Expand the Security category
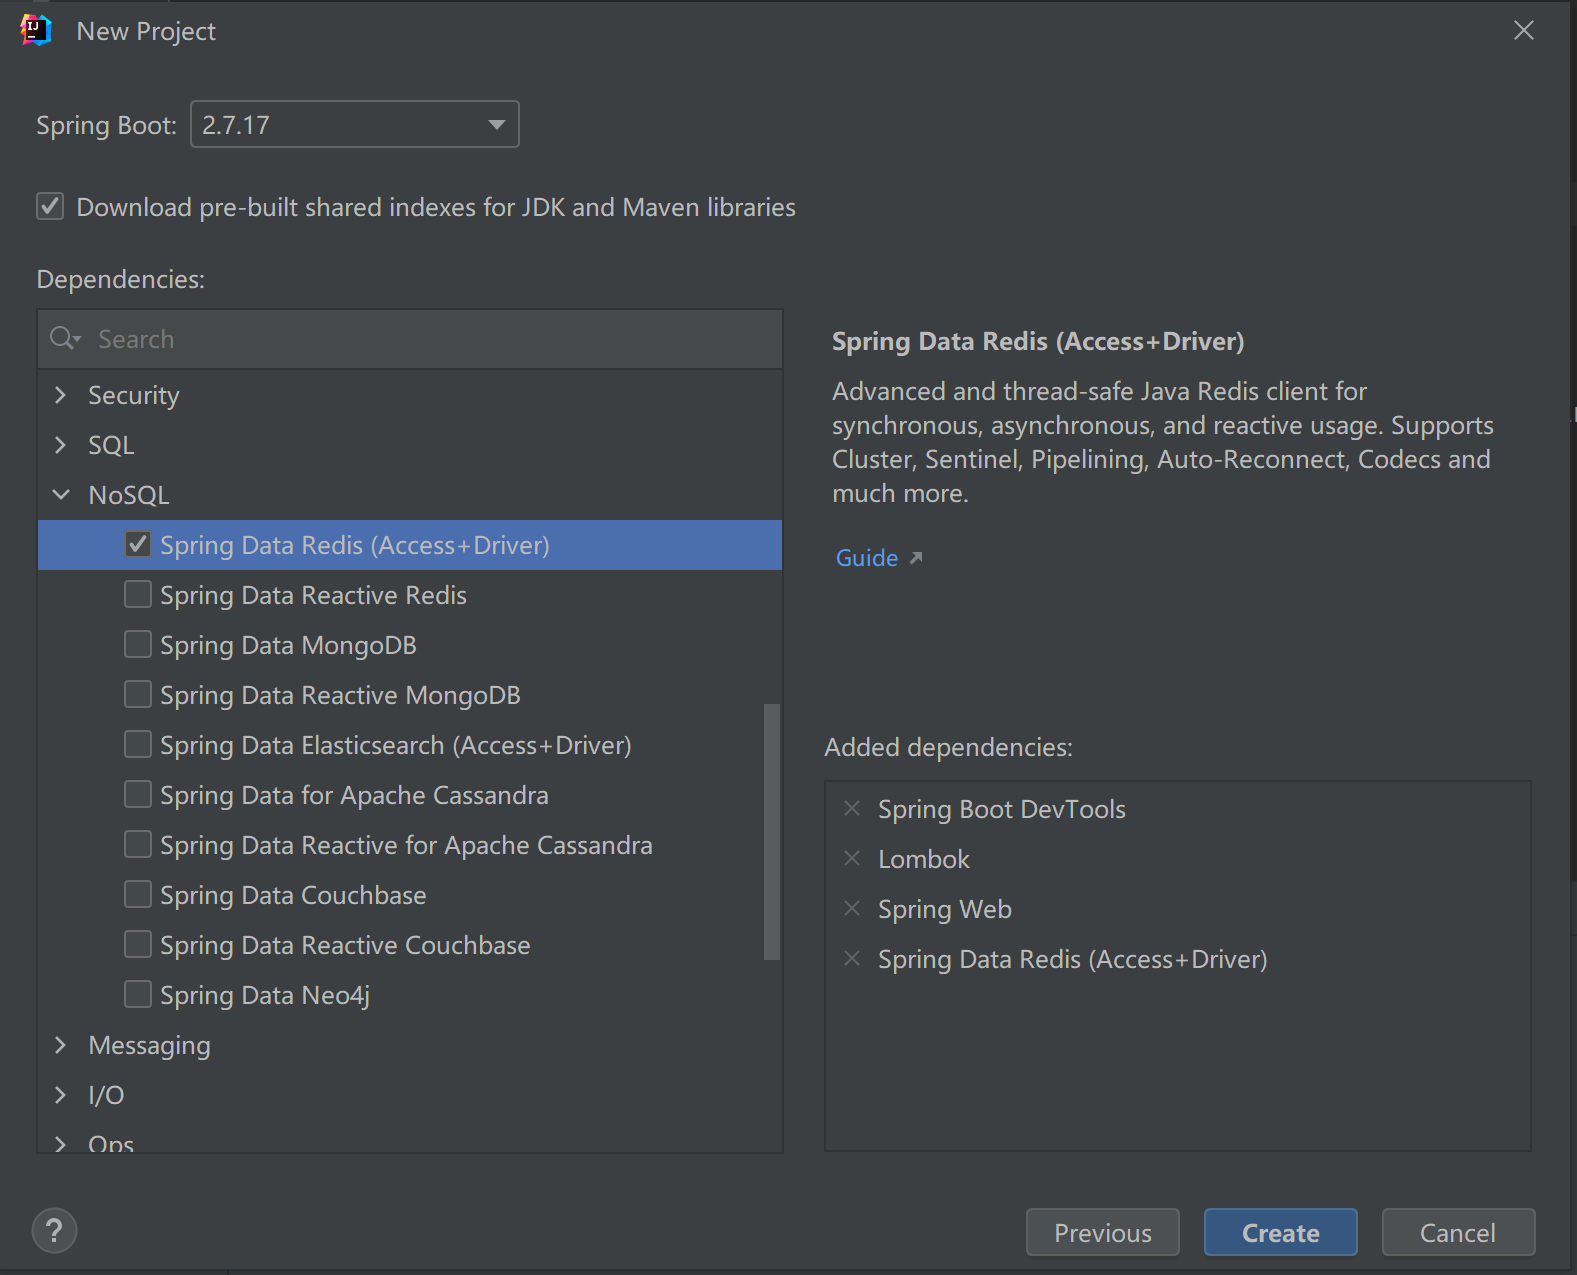 (x=60, y=395)
